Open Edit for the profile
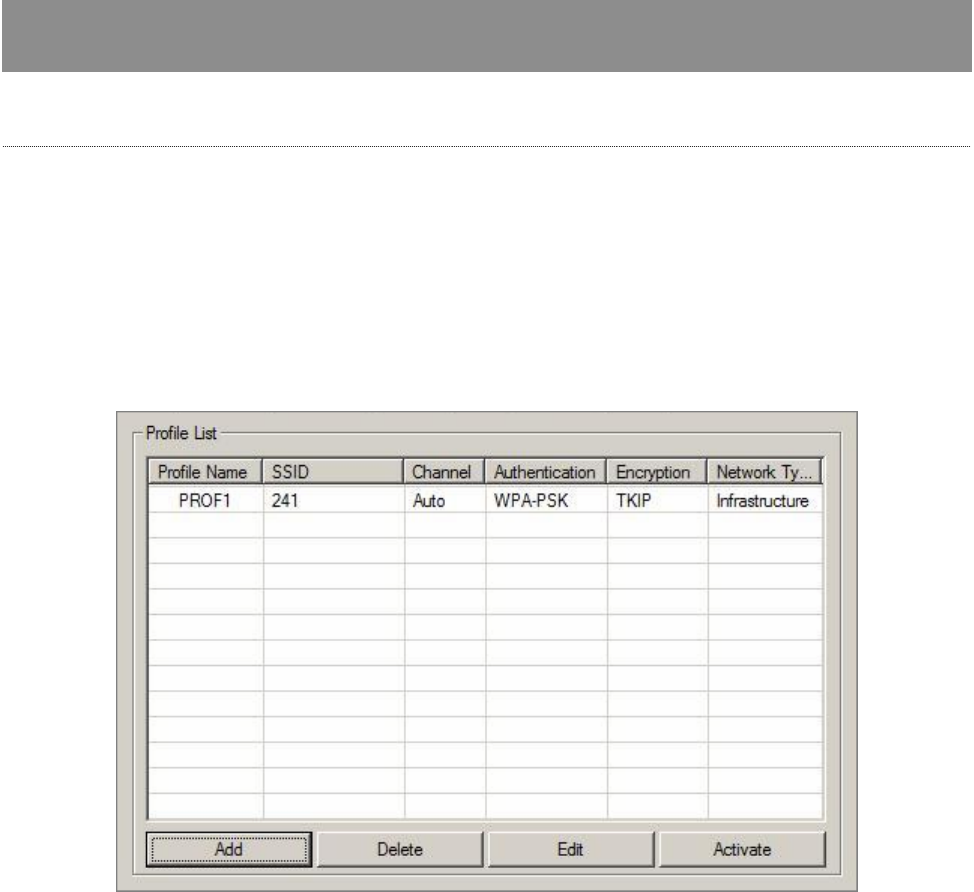The width and height of the screenshot is (974, 892). 570,849
